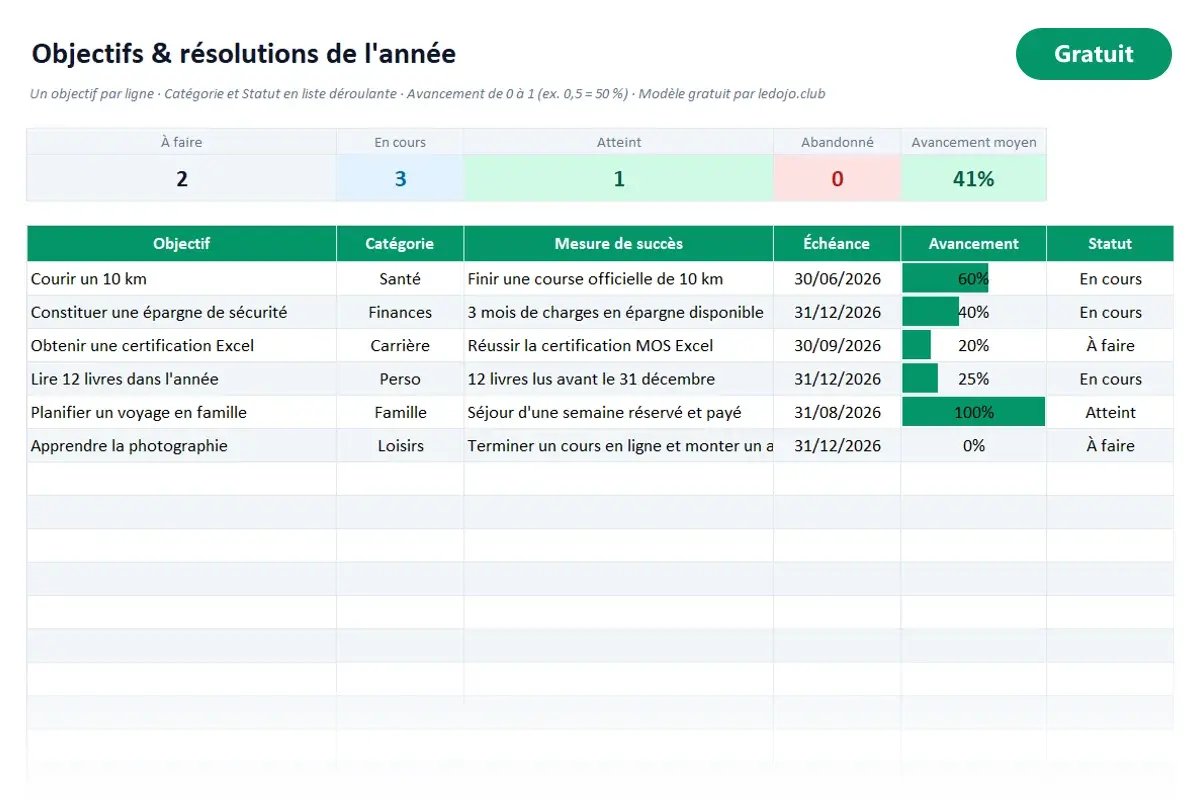
Task: Click the 25% progress bar cell
Action: 973,379
